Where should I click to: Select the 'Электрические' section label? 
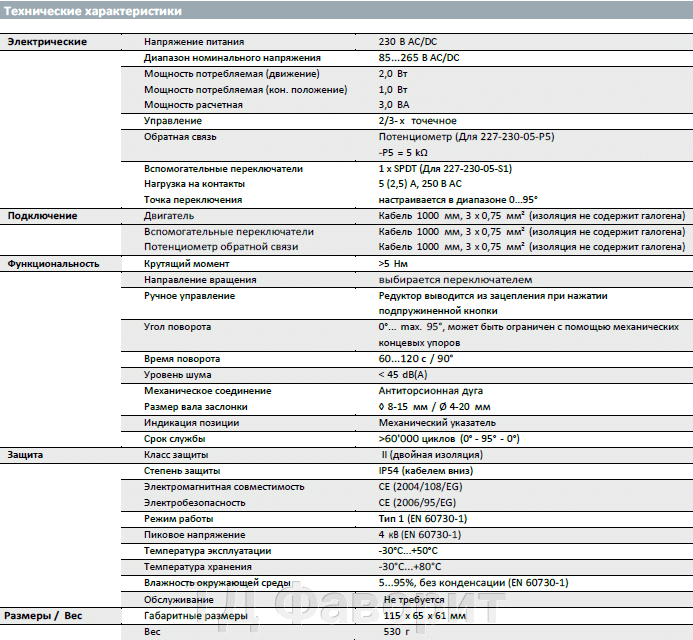tap(47, 42)
